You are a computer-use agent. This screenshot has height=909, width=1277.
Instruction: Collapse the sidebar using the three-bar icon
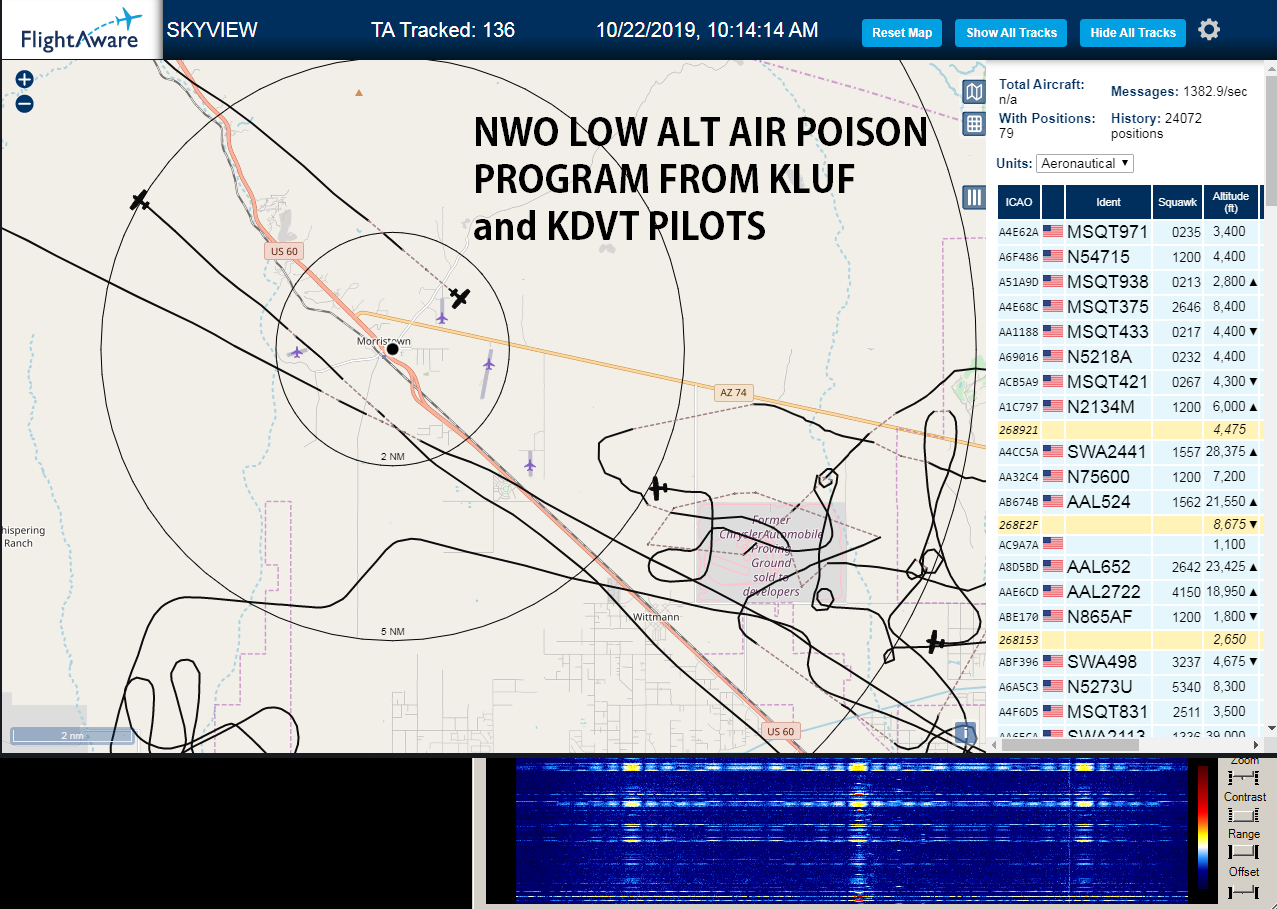point(974,197)
